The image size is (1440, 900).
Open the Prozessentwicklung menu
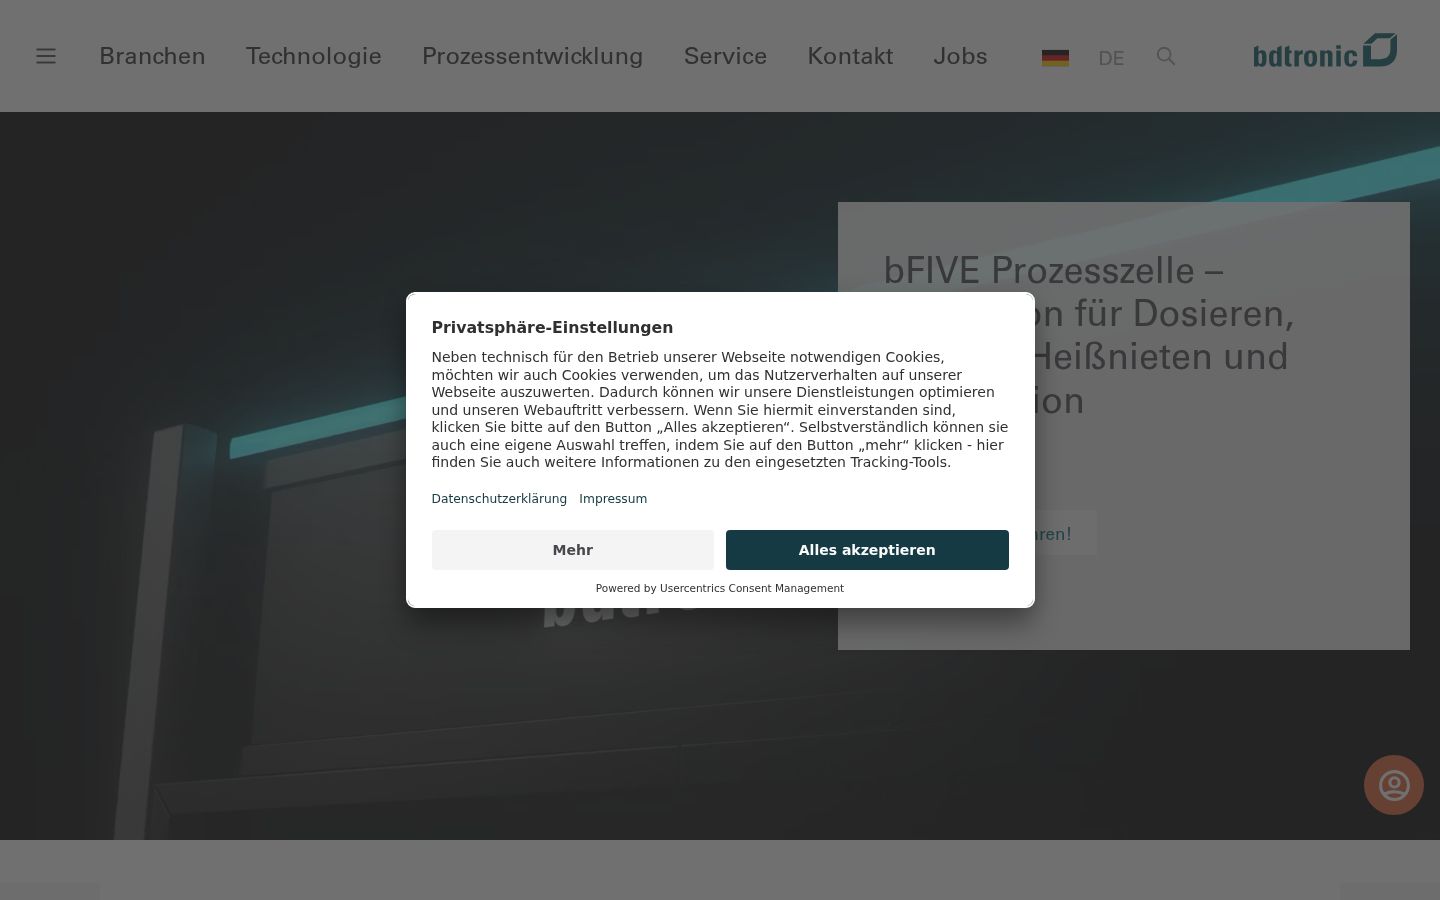[532, 56]
